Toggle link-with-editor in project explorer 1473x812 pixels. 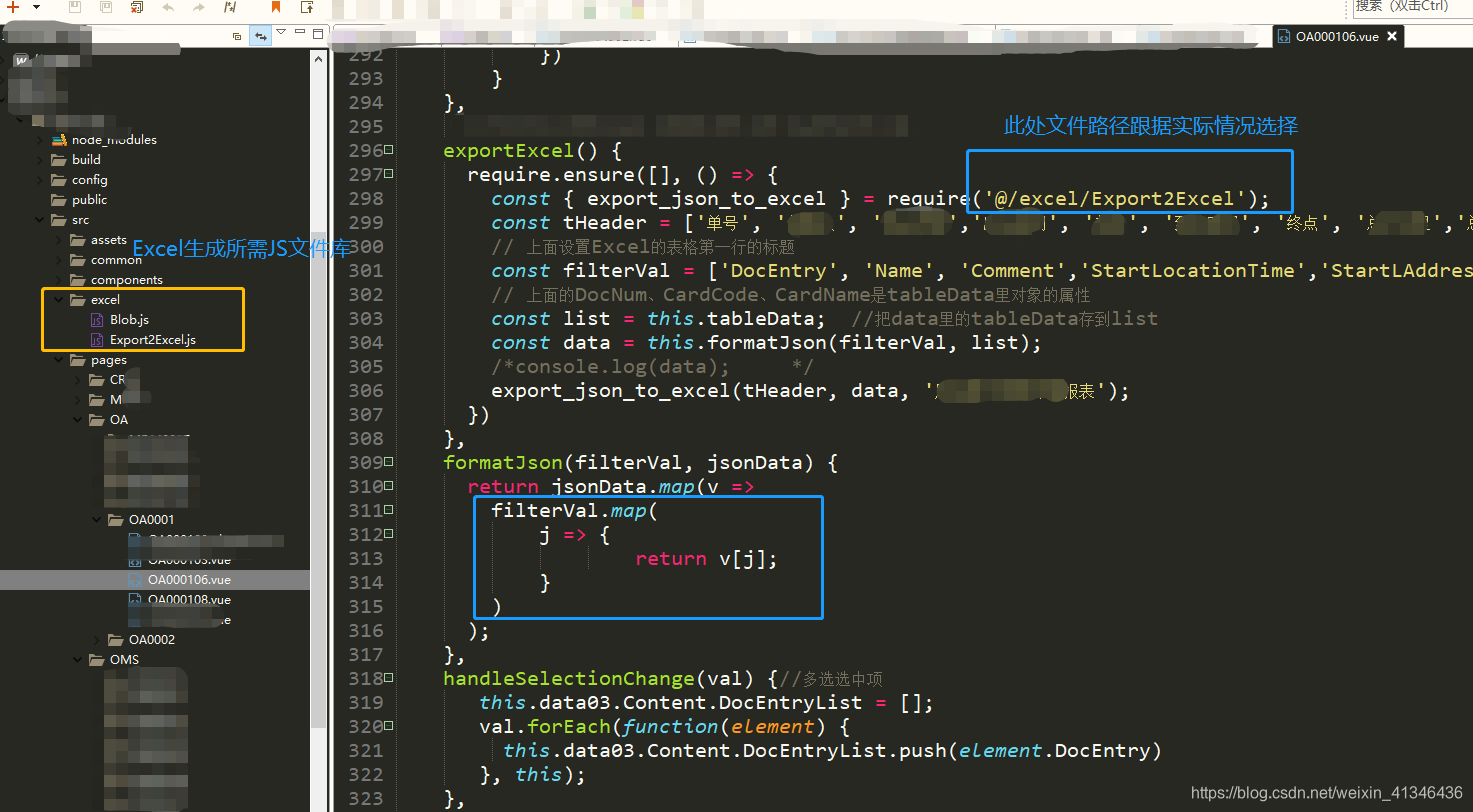click(260, 35)
